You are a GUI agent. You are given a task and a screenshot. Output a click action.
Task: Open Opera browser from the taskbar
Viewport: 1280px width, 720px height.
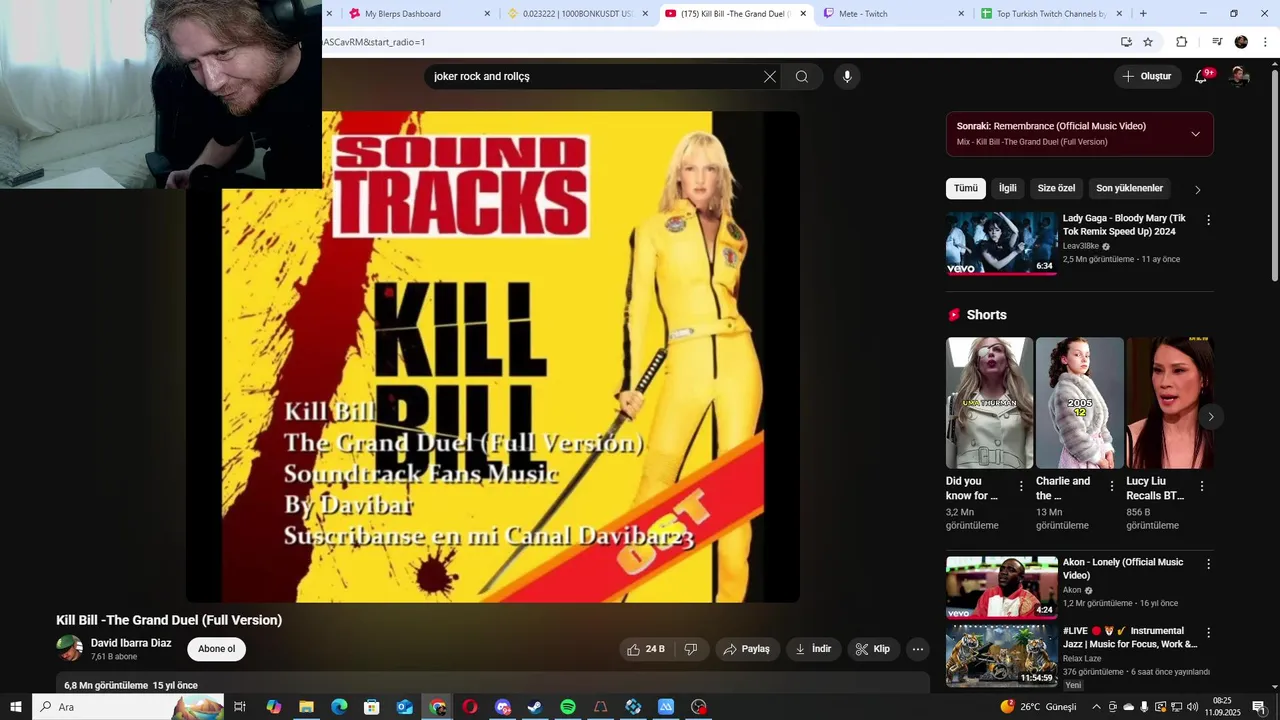click(470, 707)
